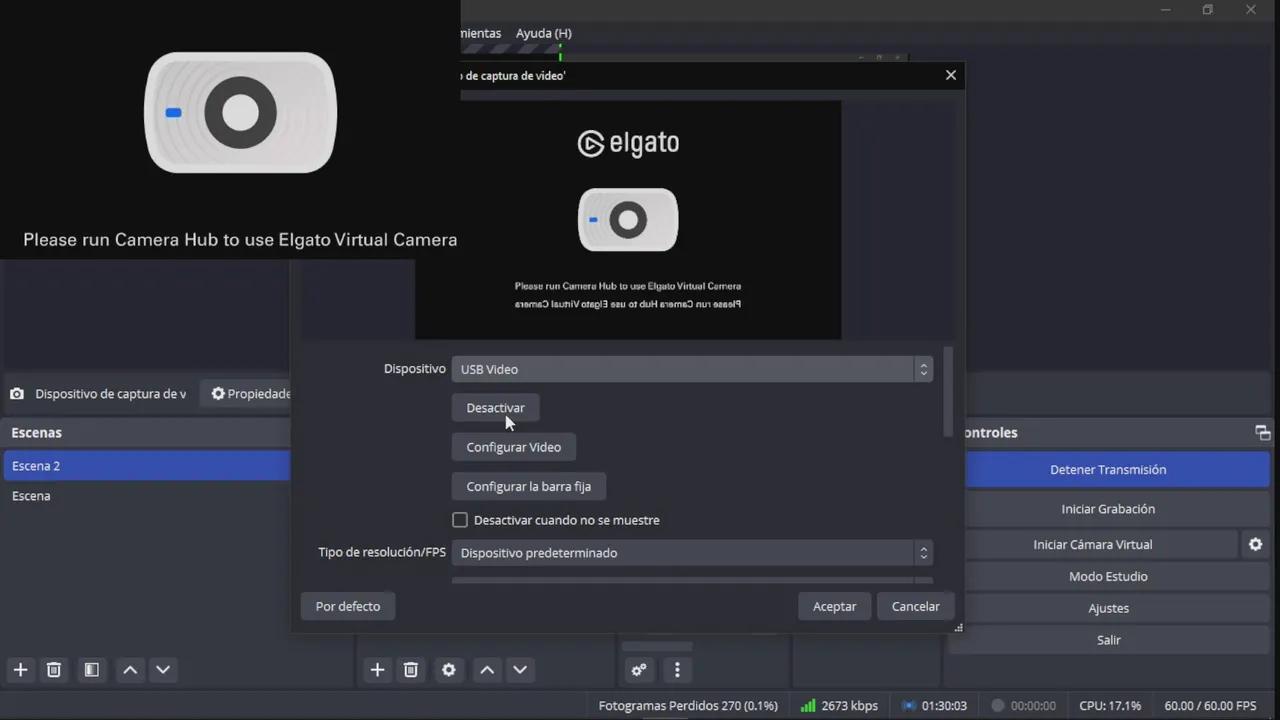The image size is (1280, 720).
Task: Open source properties gear in sources toolbar
Action: (x=449, y=670)
